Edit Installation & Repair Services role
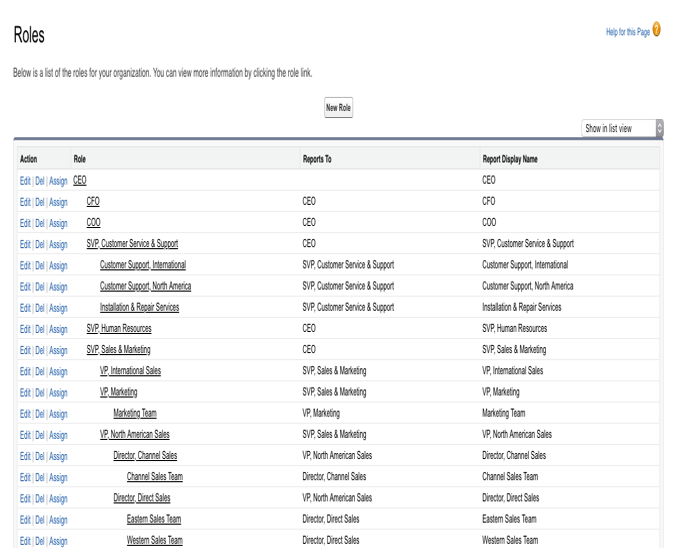Image resolution: width=673 pixels, height=558 pixels. (25, 308)
